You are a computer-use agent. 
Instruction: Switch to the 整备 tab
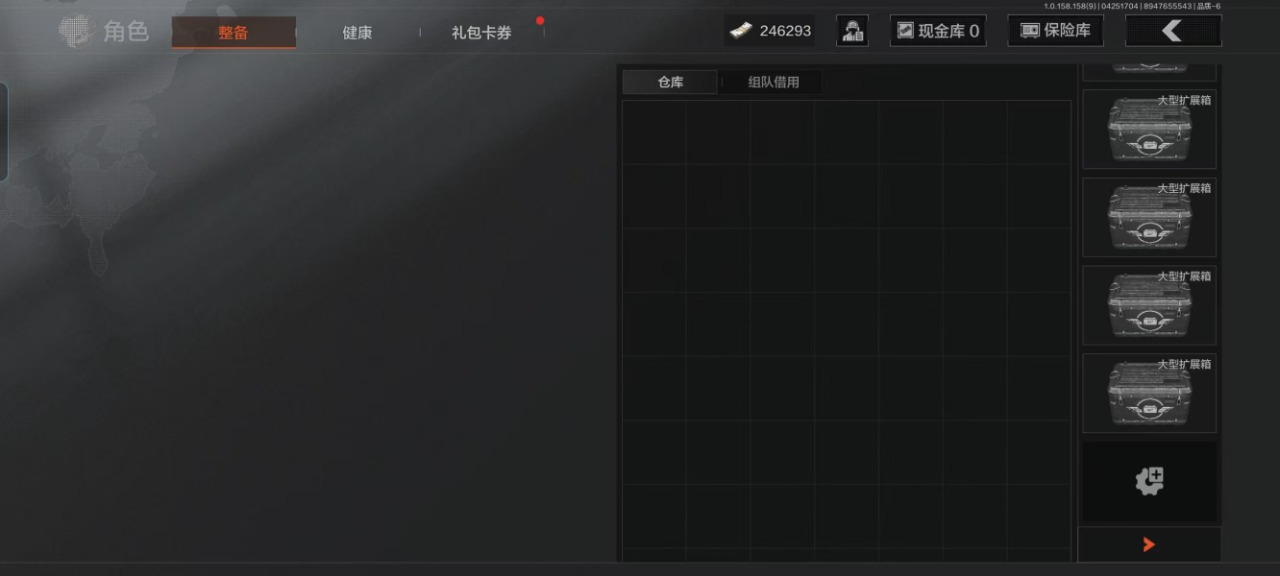click(234, 33)
